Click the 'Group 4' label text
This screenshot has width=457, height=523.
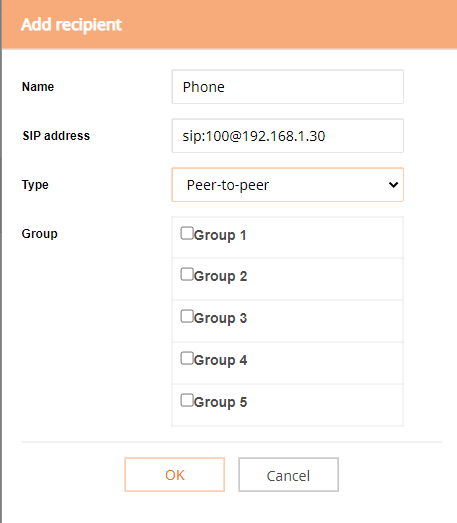(x=220, y=360)
